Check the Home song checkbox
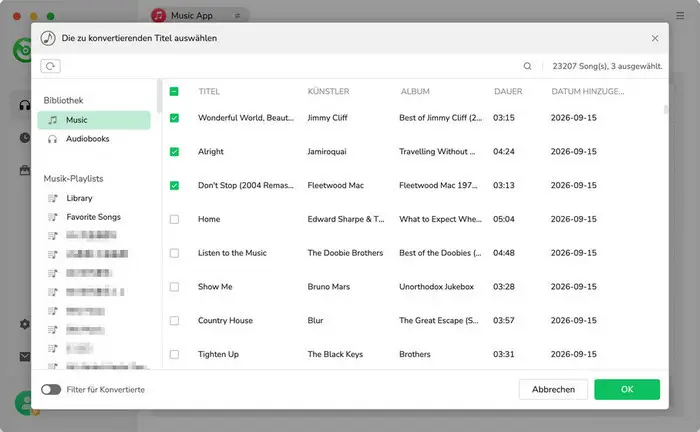Viewport: 700px width, 432px height. click(174, 219)
